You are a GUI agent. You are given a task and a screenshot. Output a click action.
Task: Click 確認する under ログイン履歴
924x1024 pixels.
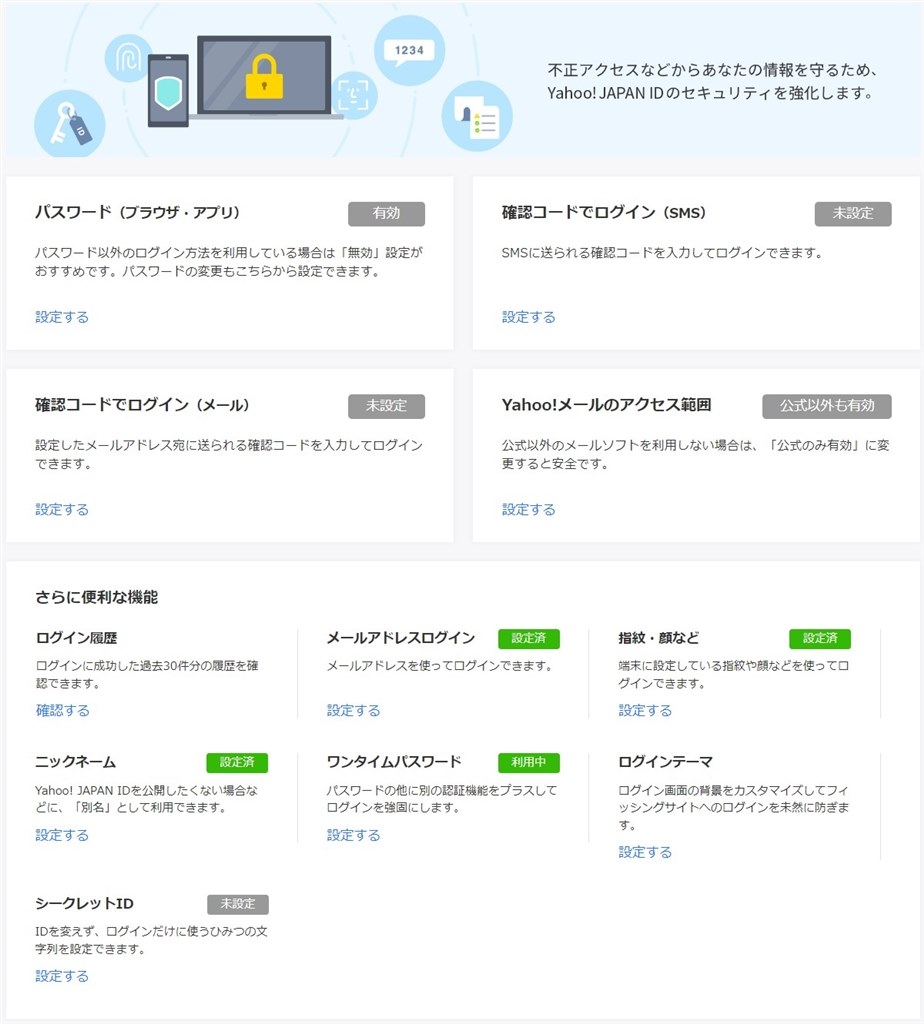coord(61,710)
